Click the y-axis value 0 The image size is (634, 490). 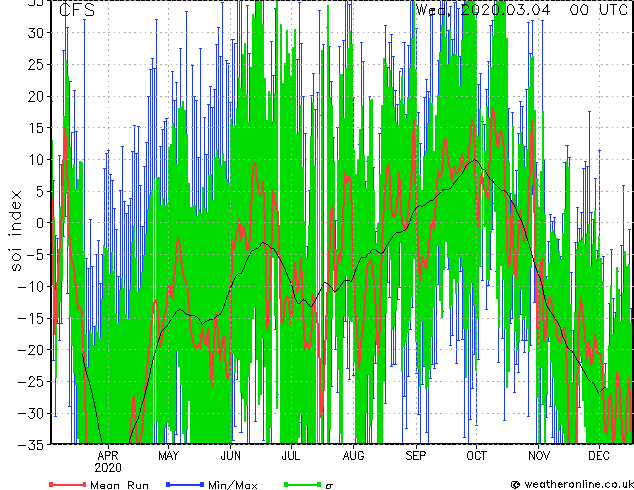click(40, 223)
